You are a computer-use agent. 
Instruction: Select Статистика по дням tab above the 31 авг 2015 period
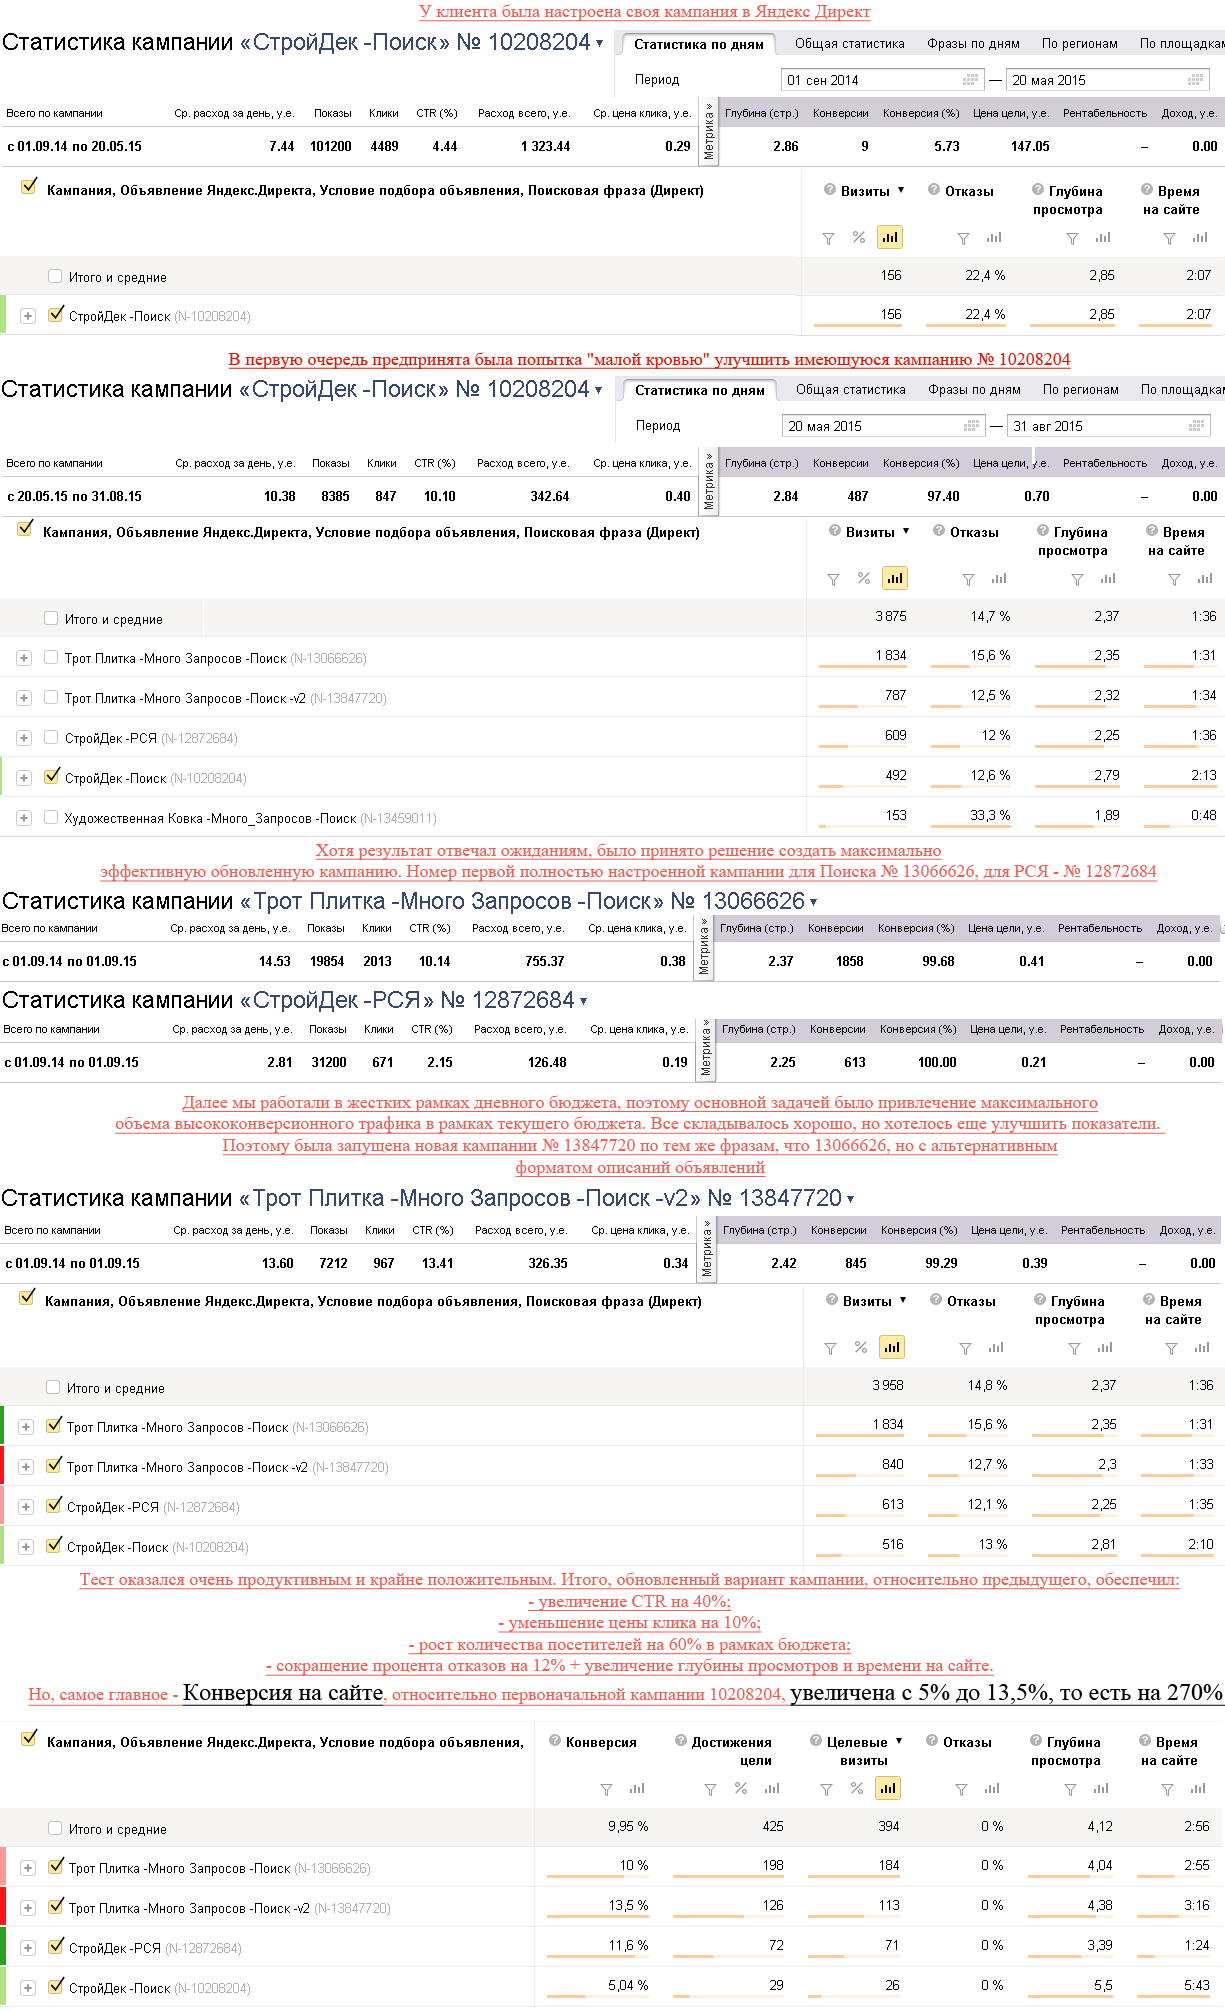[x=700, y=390]
